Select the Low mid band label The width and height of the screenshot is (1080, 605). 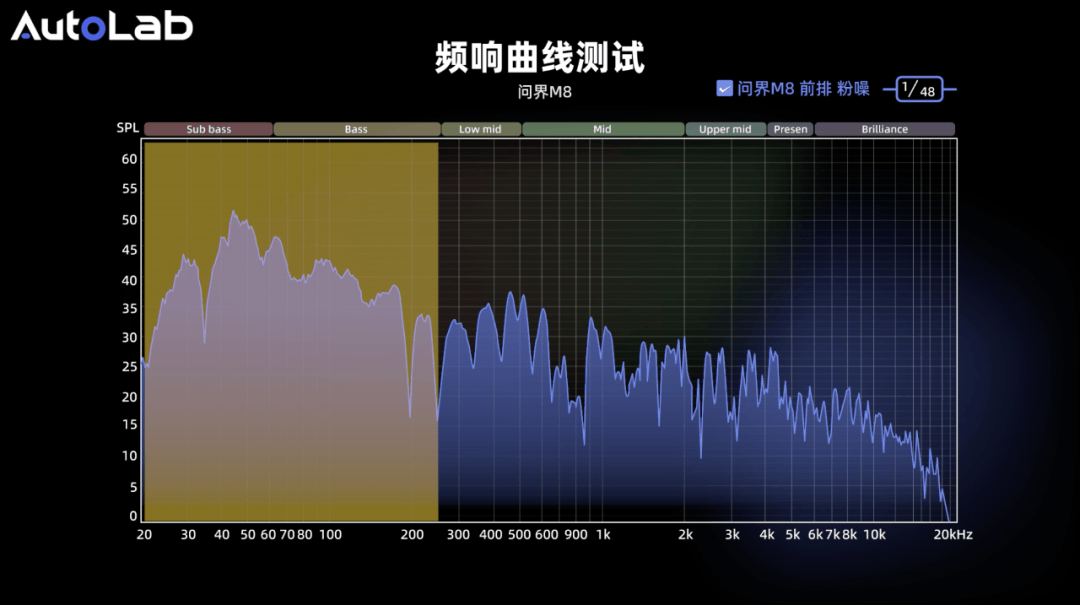click(x=480, y=129)
